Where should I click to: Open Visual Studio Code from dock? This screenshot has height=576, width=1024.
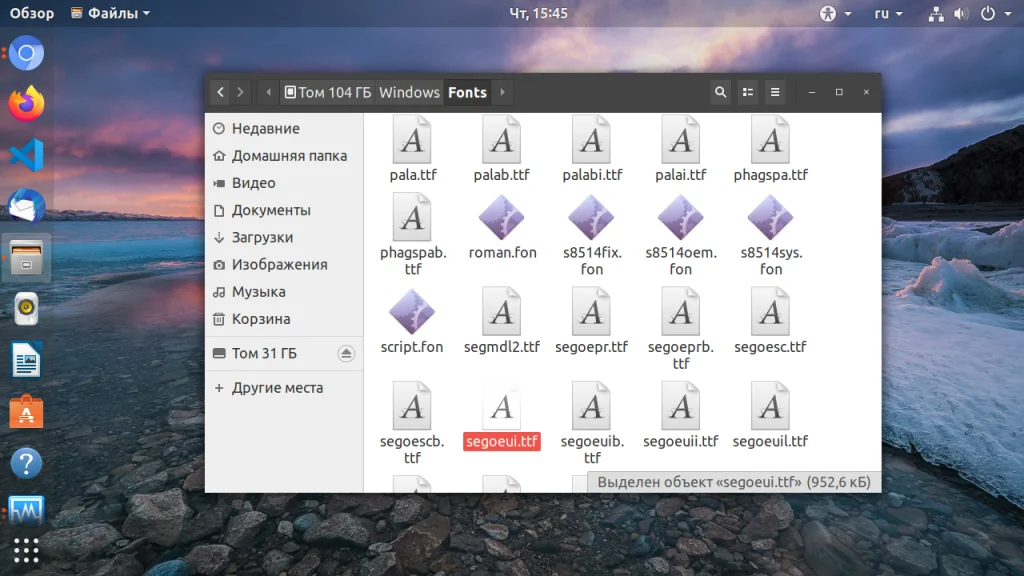(x=26, y=155)
